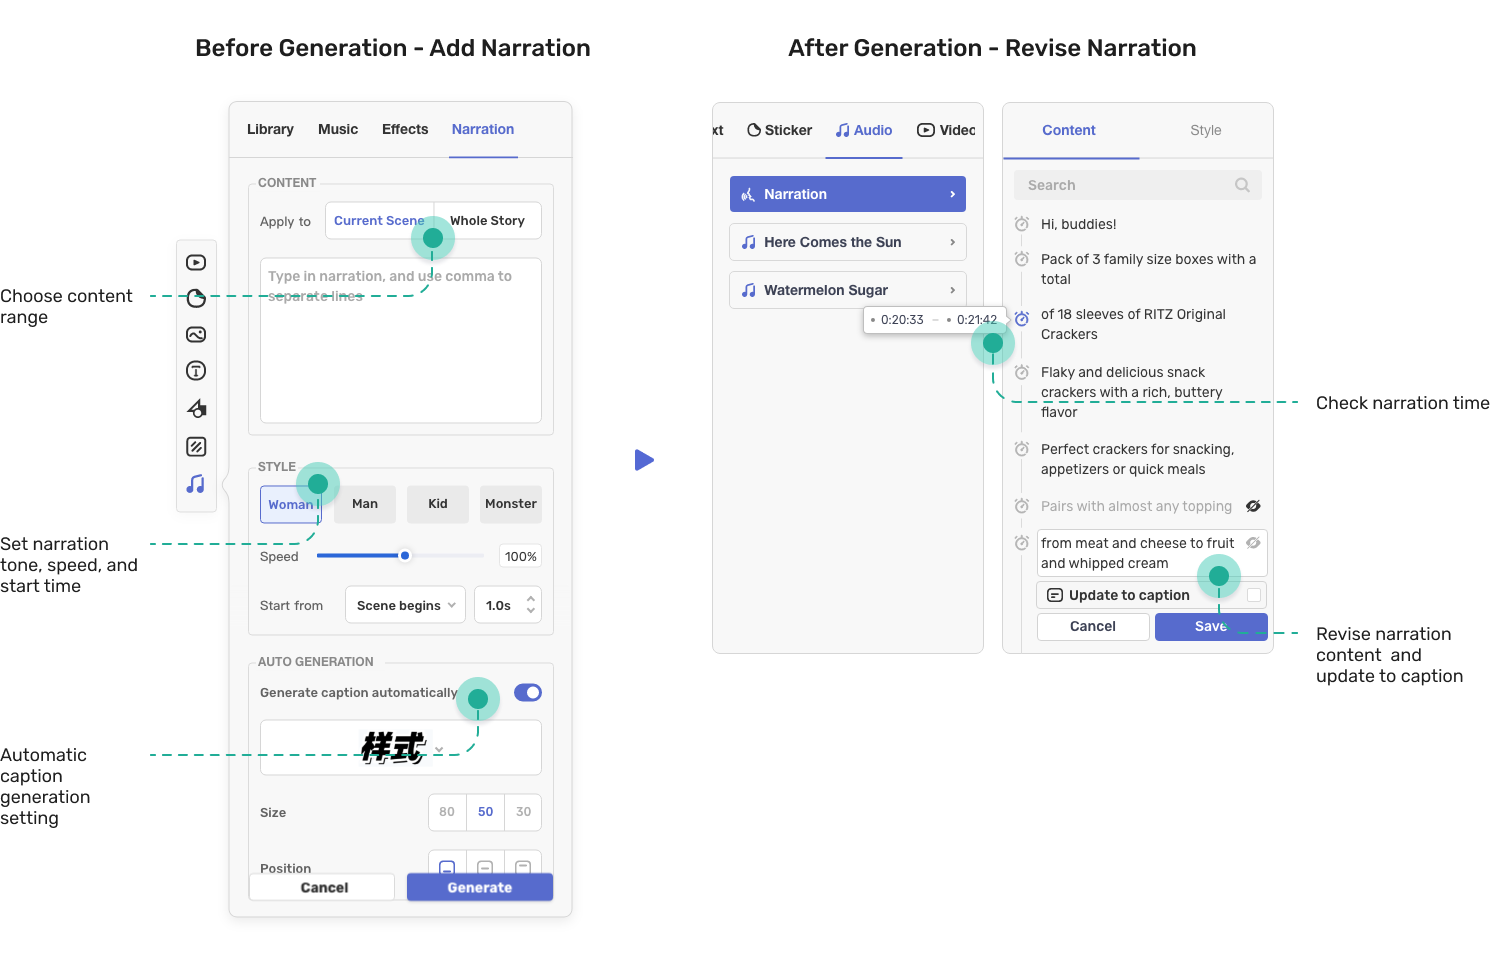
Task: Select the shapes tool in the sidebar
Action: 196,408
